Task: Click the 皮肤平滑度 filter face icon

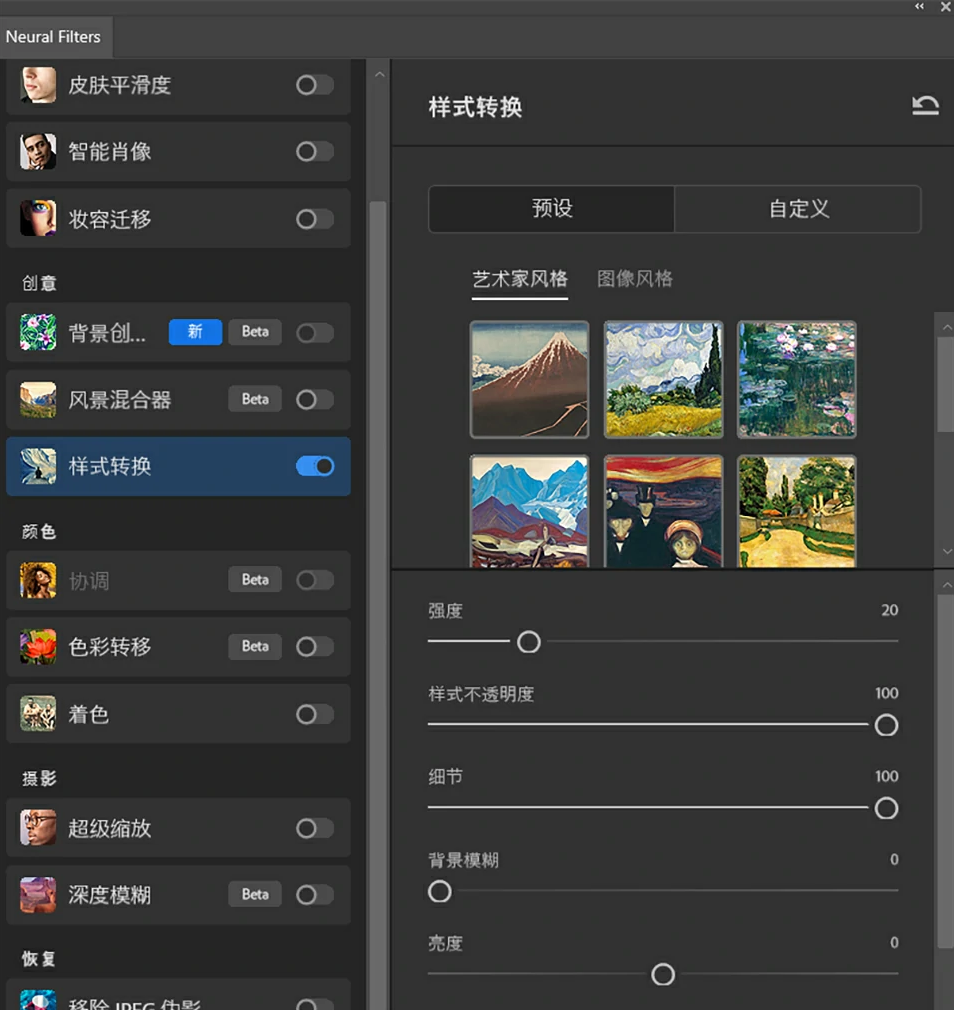Action: [x=38, y=84]
